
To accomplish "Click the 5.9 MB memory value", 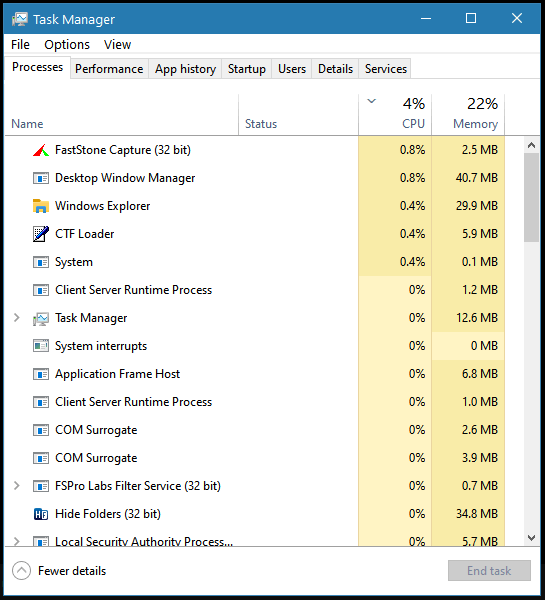I will (x=480, y=234).
